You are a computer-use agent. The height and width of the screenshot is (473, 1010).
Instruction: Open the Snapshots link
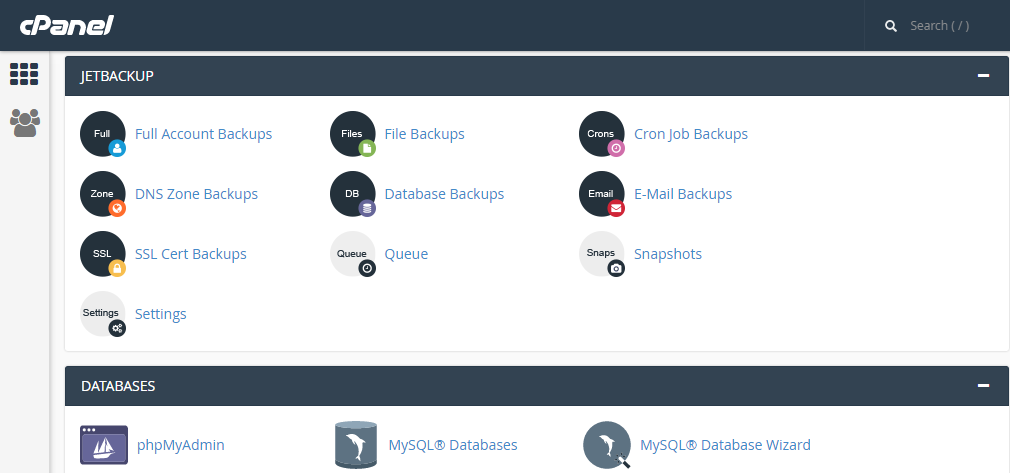668,254
